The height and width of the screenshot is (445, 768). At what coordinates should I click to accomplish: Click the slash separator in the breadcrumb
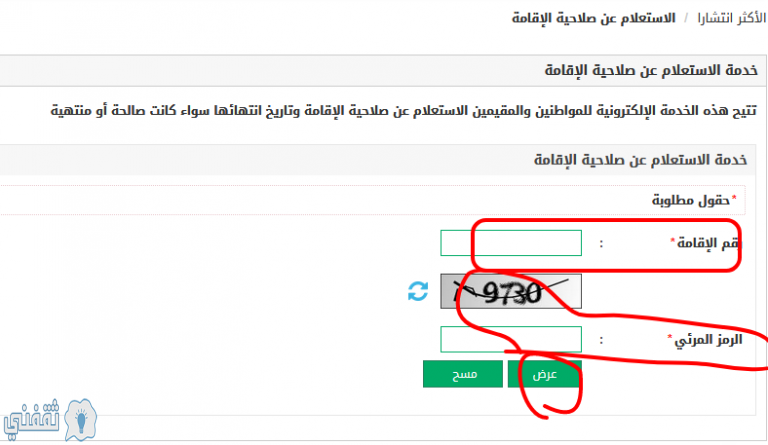click(687, 19)
